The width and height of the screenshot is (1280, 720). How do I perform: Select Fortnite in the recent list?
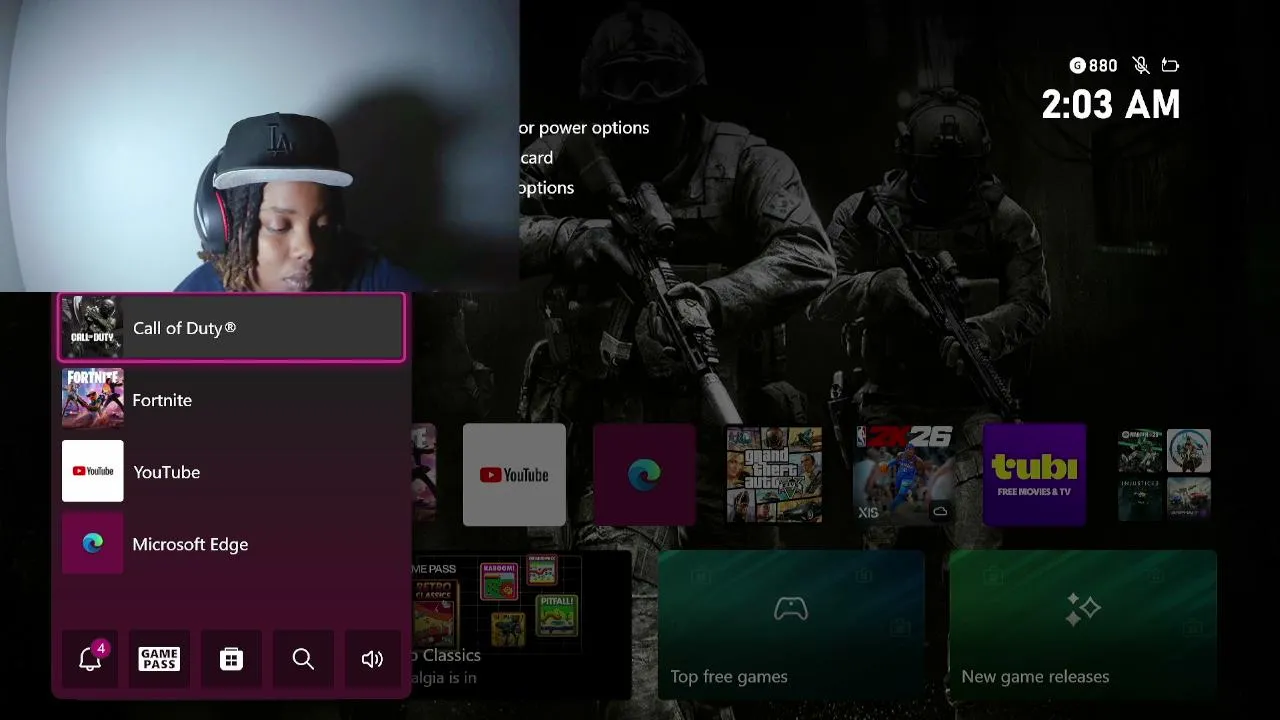231,400
